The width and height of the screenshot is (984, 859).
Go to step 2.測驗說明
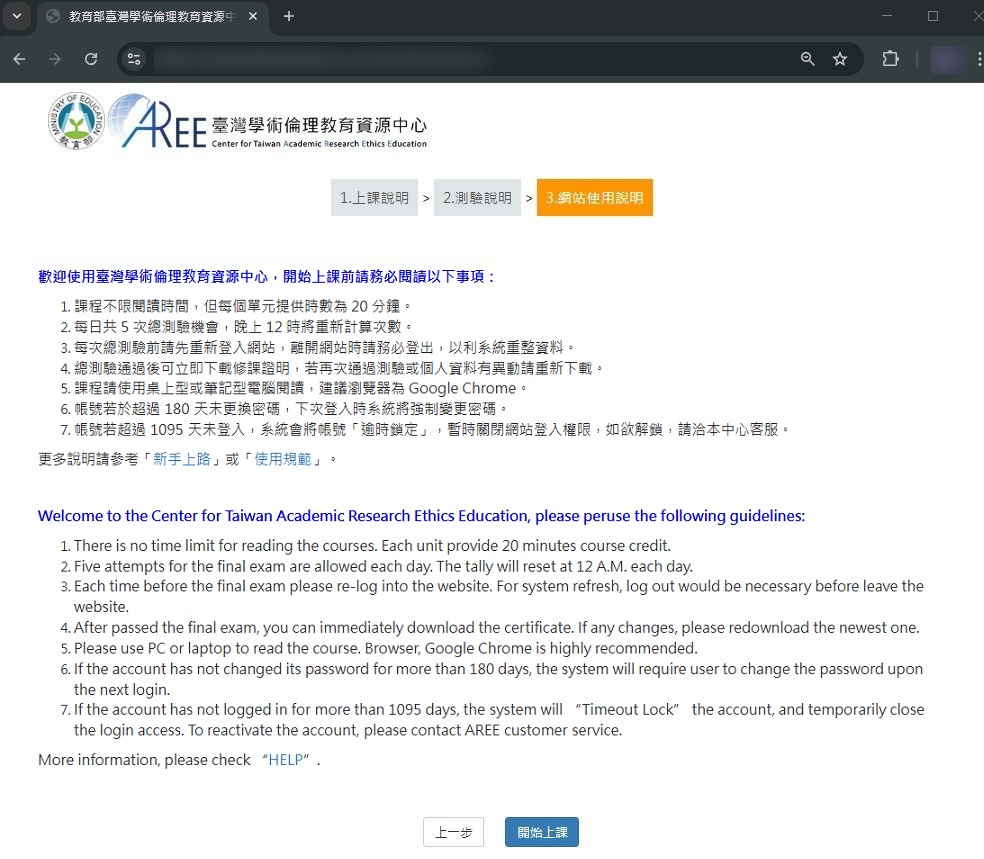point(477,198)
